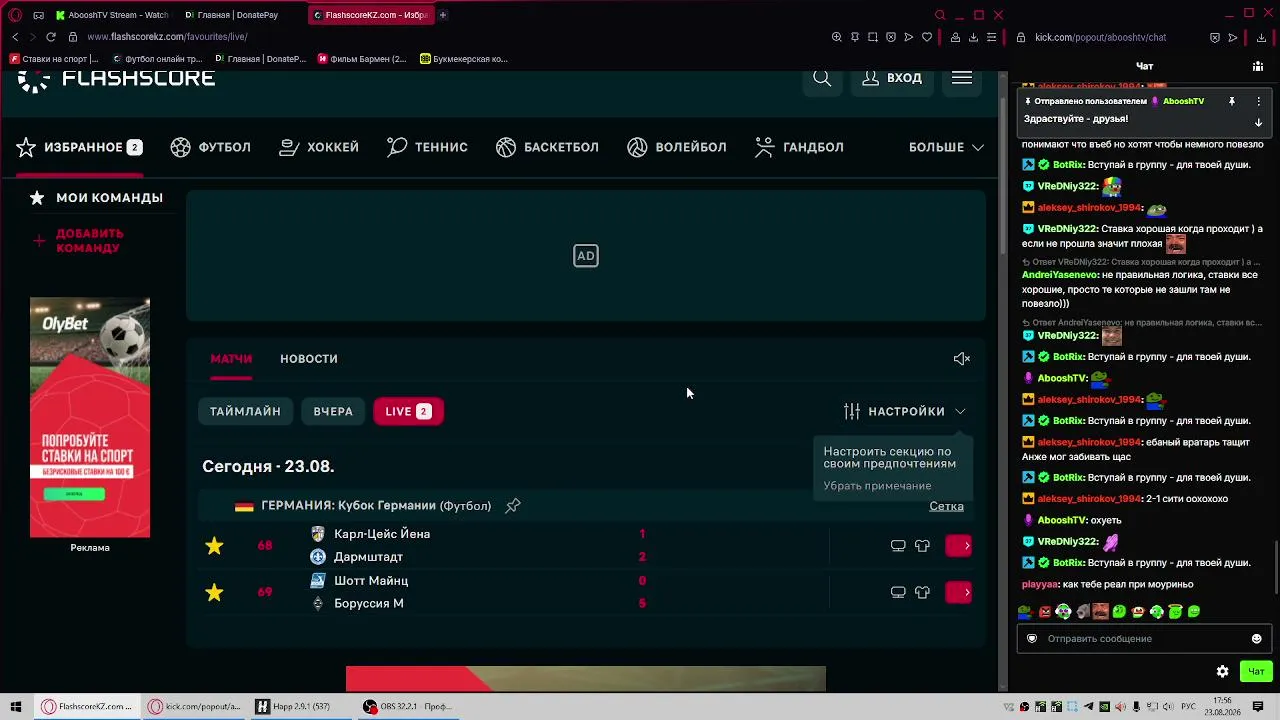This screenshot has height=720, width=1280.
Task: Expand the НАСТРОЙКИ settings dropdown
Action: coord(905,411)
